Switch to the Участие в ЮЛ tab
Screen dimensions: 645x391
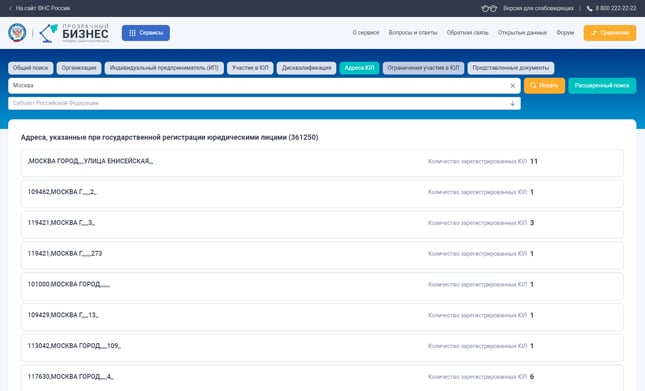[250, 68]
